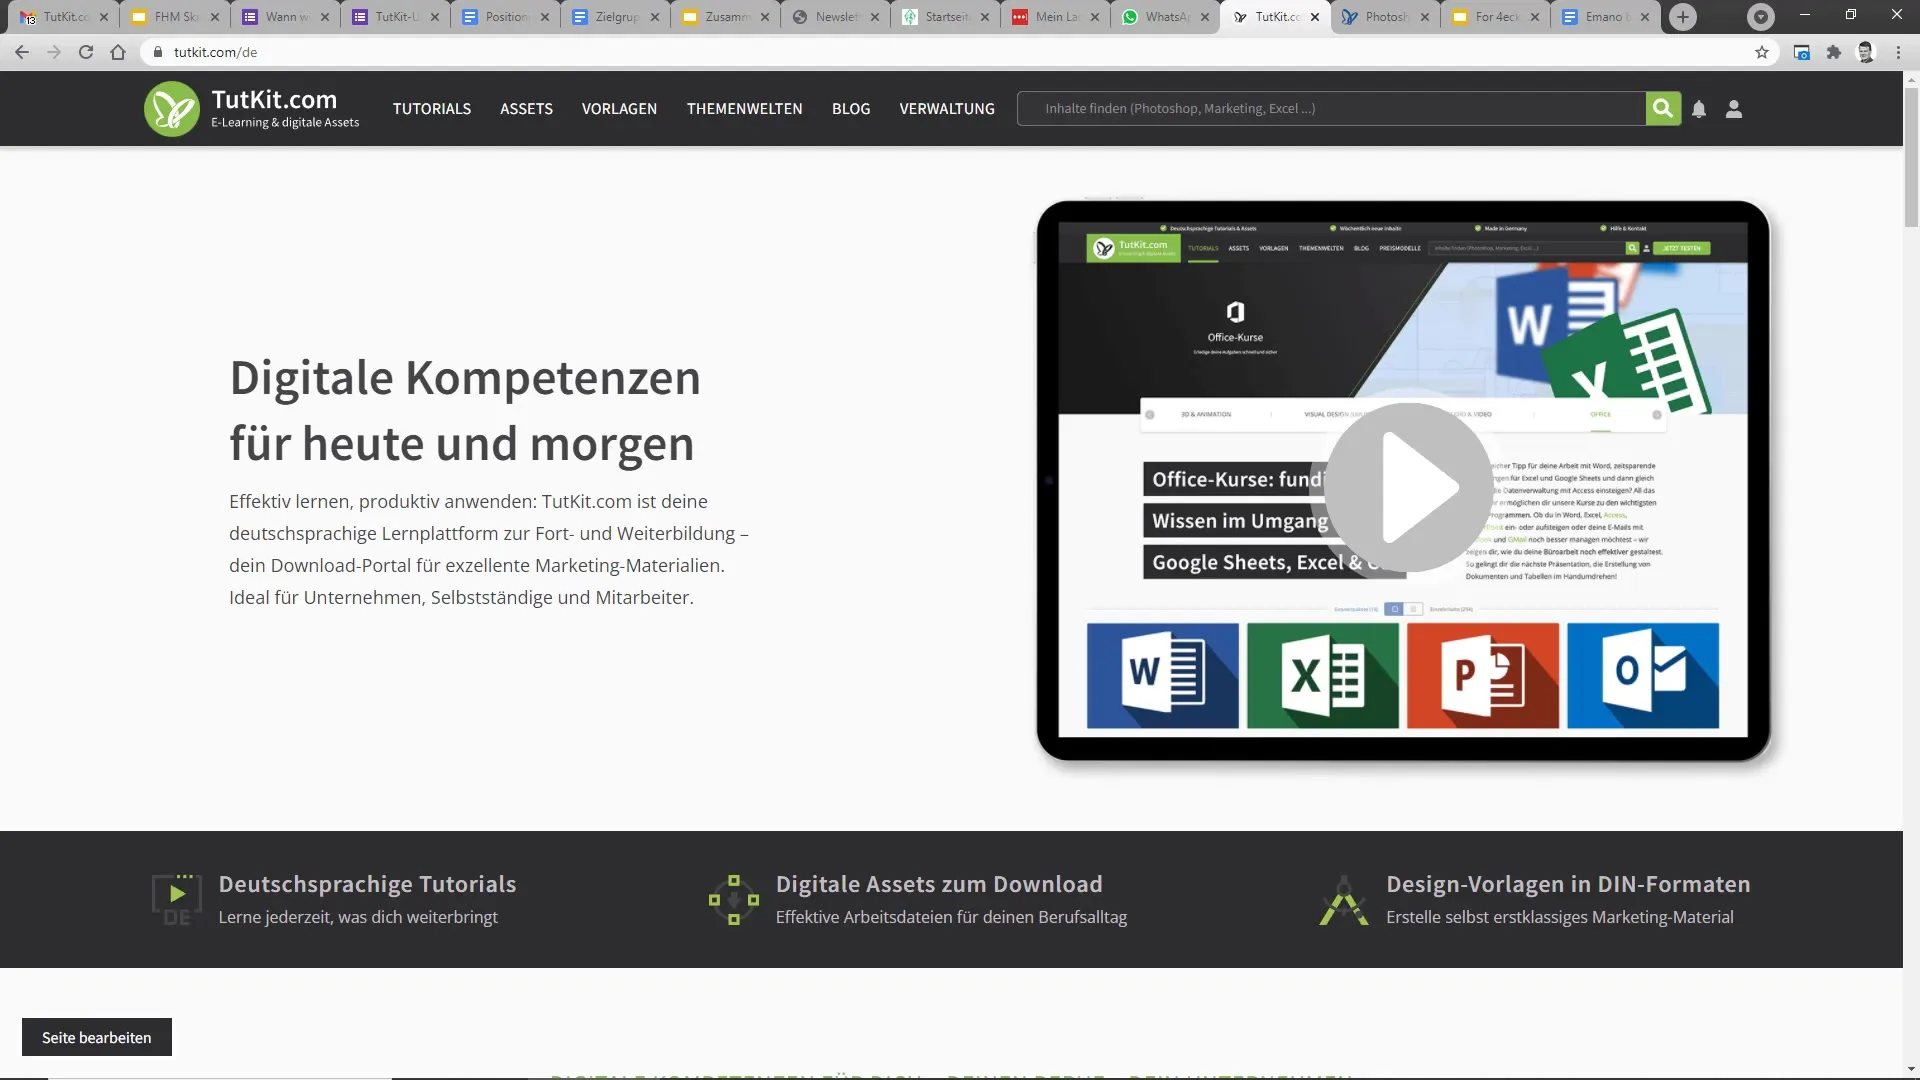Open the user account profile icon
Viewport: 1920px width, 1080px height.
point(1734,109)
